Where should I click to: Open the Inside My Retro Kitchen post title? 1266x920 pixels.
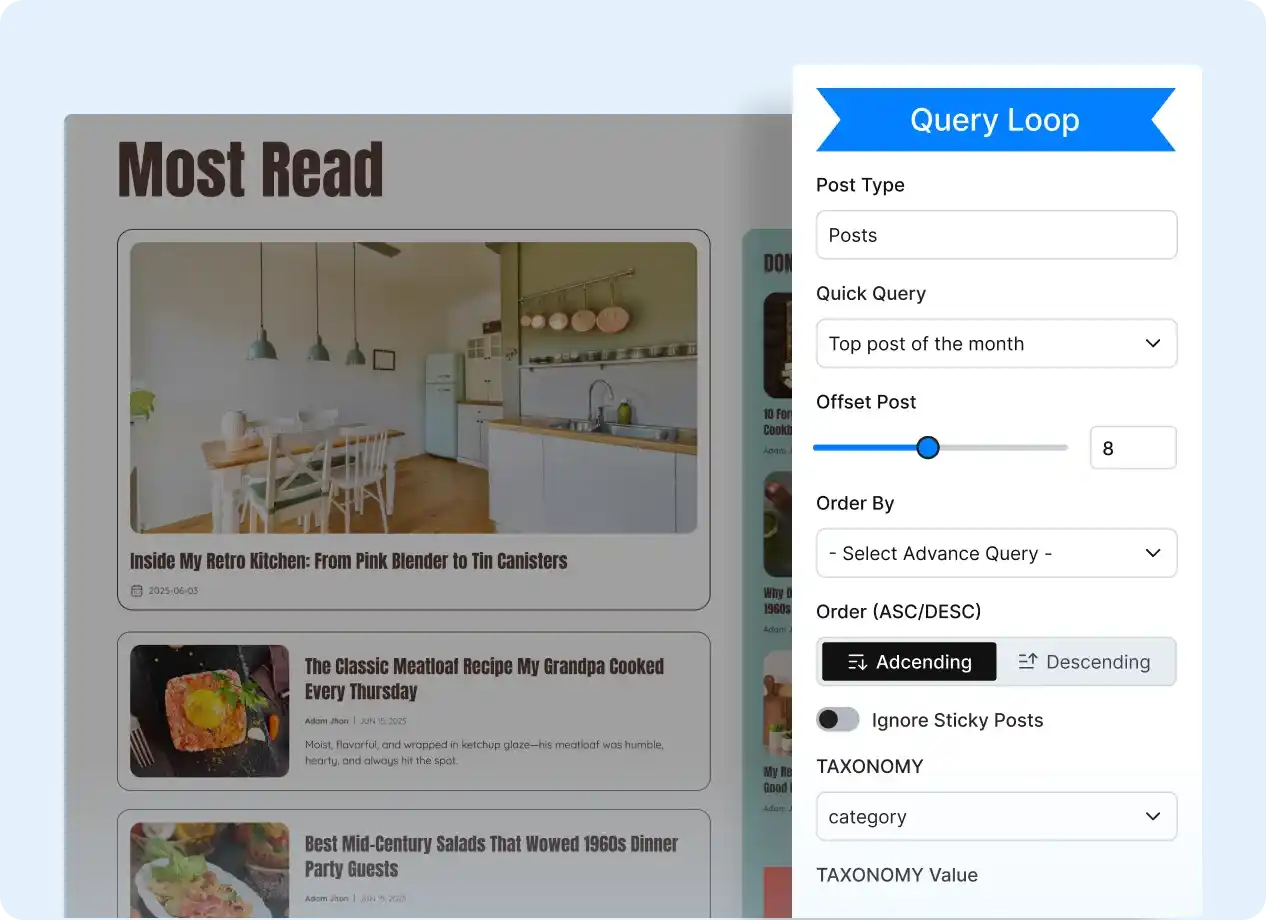pos(348,561)
